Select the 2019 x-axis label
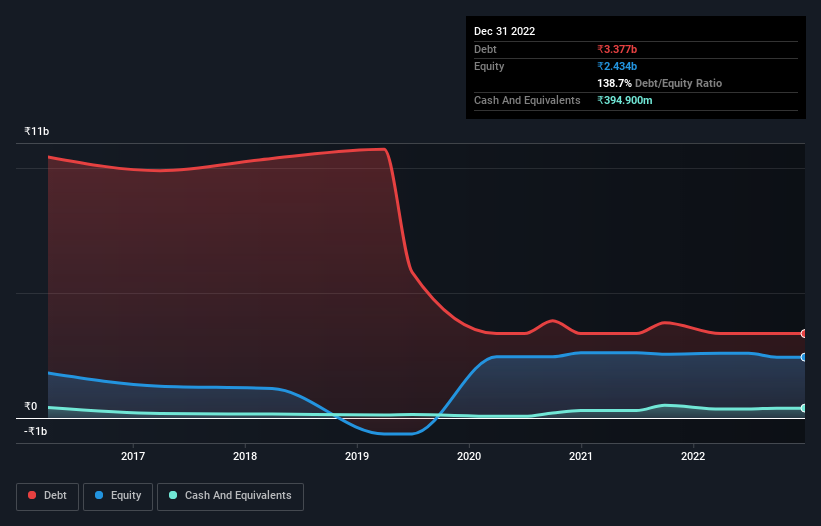 click(357, 456)
